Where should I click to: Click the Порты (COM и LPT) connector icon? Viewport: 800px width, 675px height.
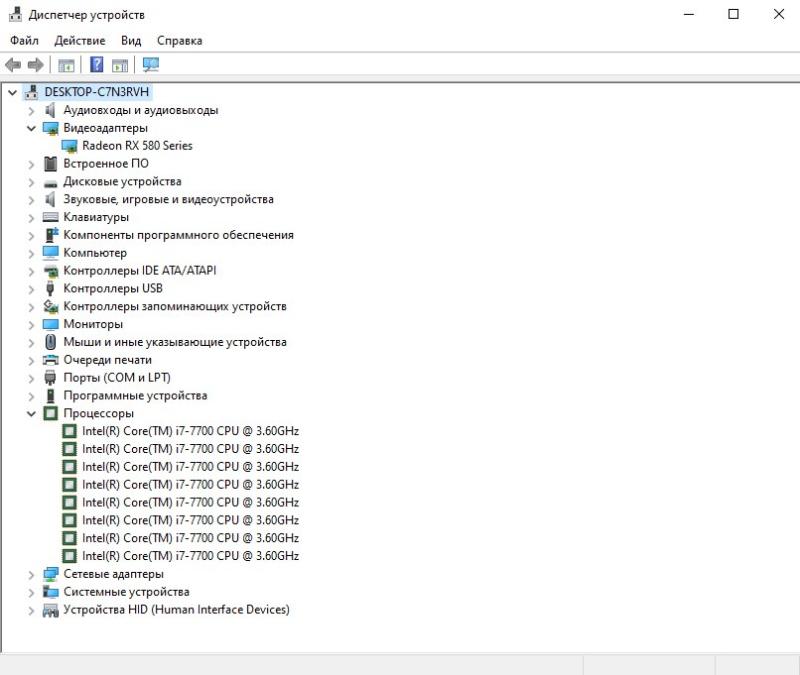coord(50,378)
